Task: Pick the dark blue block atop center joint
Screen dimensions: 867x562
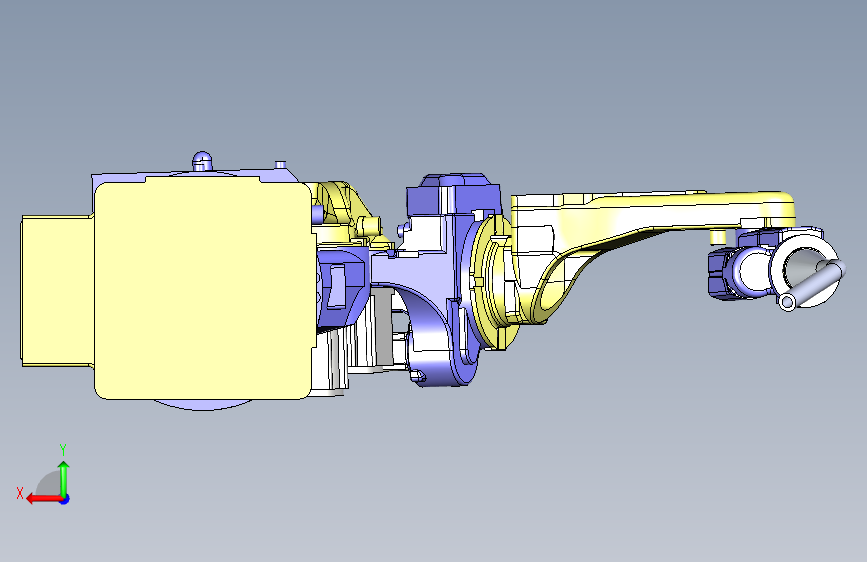Action: point(453,194)
